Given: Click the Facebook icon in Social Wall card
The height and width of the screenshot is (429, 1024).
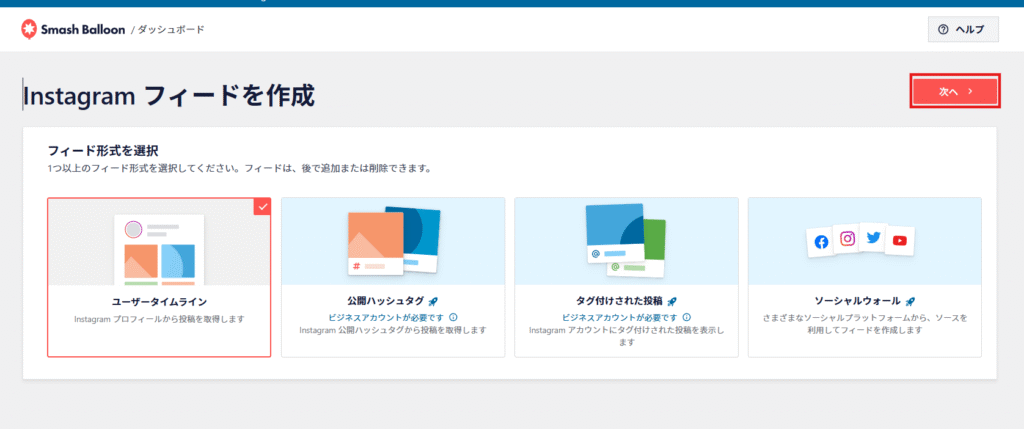Looking at the screenshot, I should pyautogui.click(x=821, y=241).
